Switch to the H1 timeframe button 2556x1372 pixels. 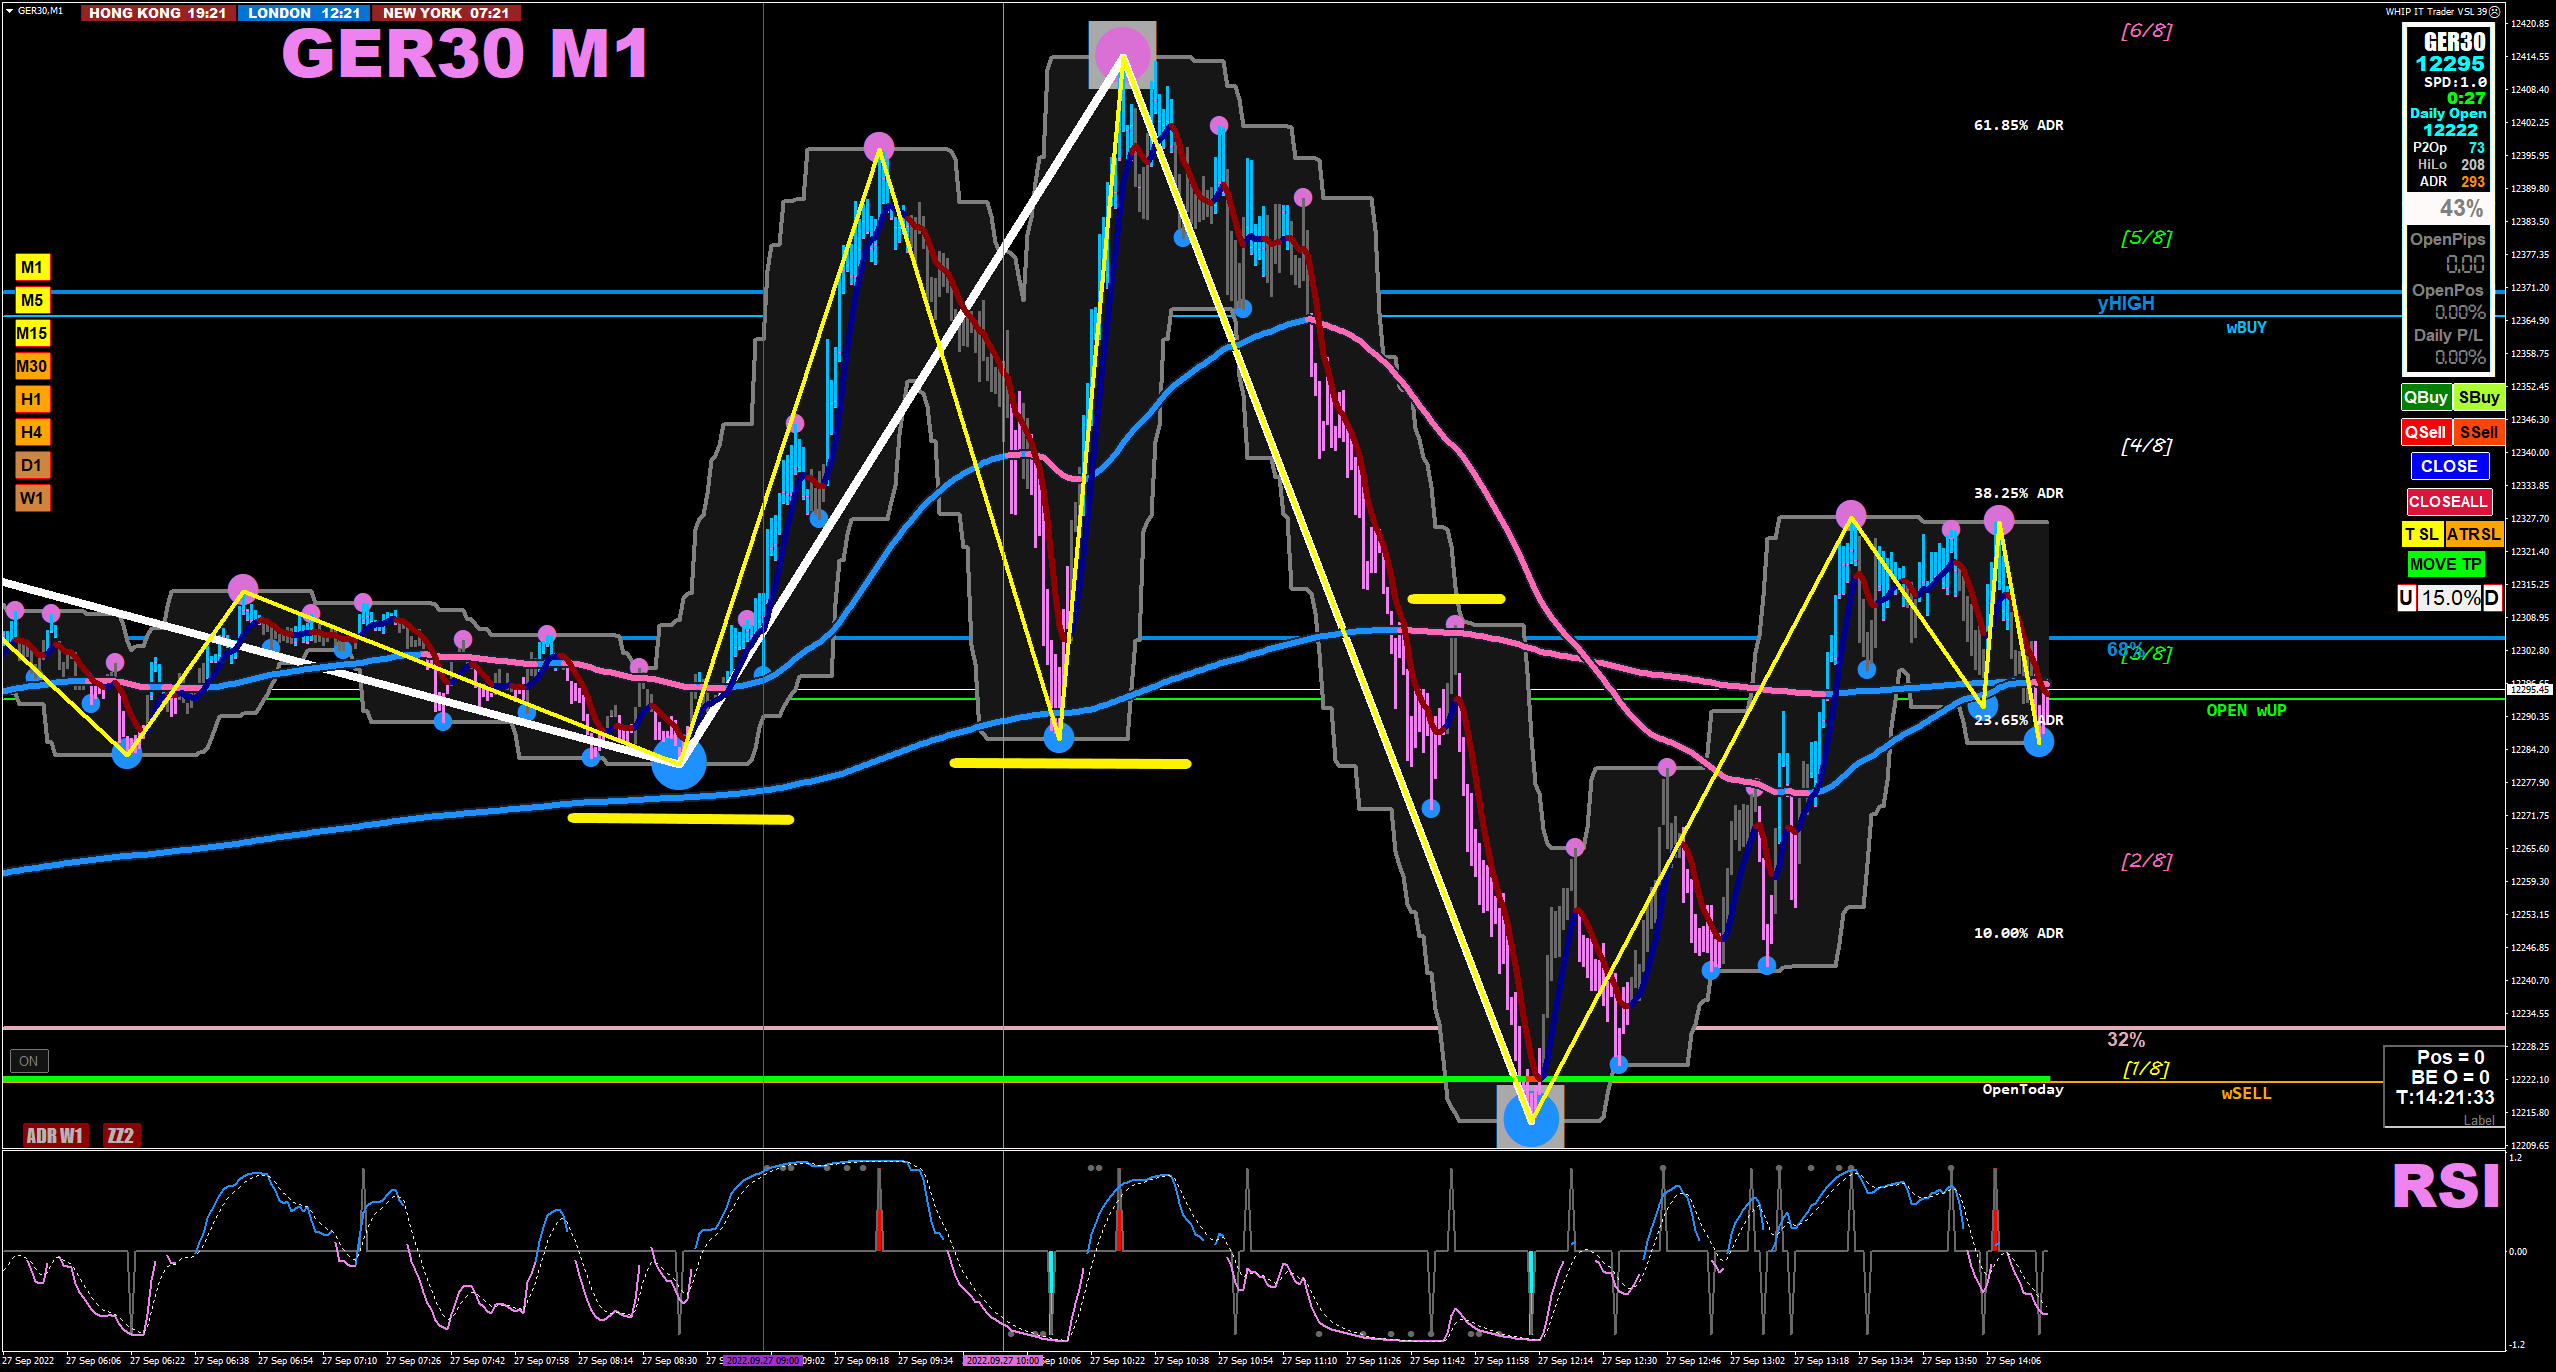[32, 399]
